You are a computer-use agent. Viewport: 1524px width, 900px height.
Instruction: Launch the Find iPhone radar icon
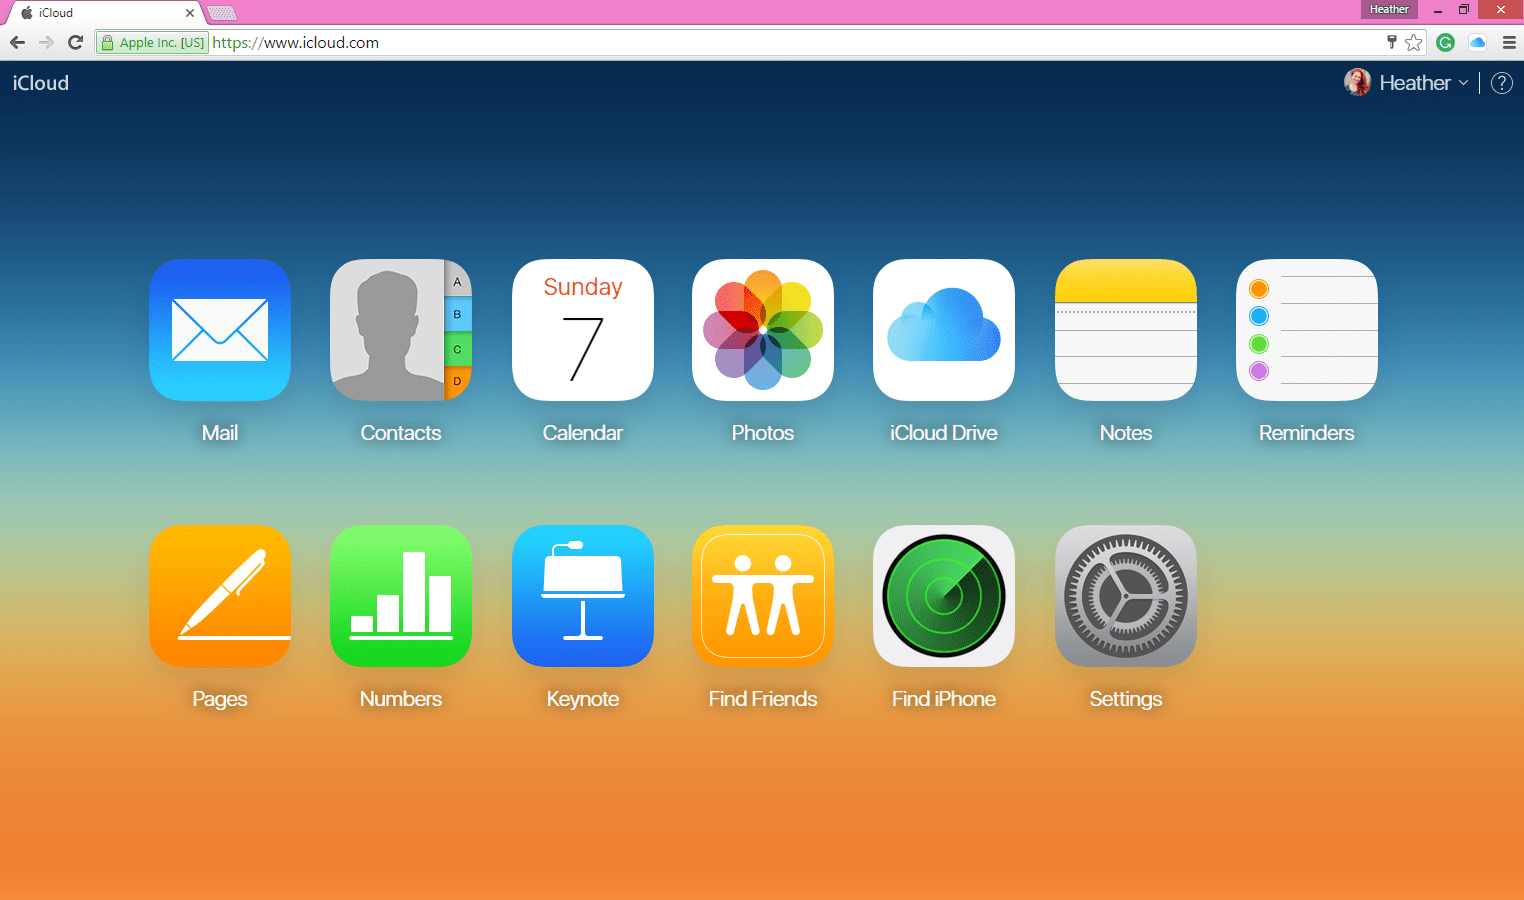[x=944, y=596]
